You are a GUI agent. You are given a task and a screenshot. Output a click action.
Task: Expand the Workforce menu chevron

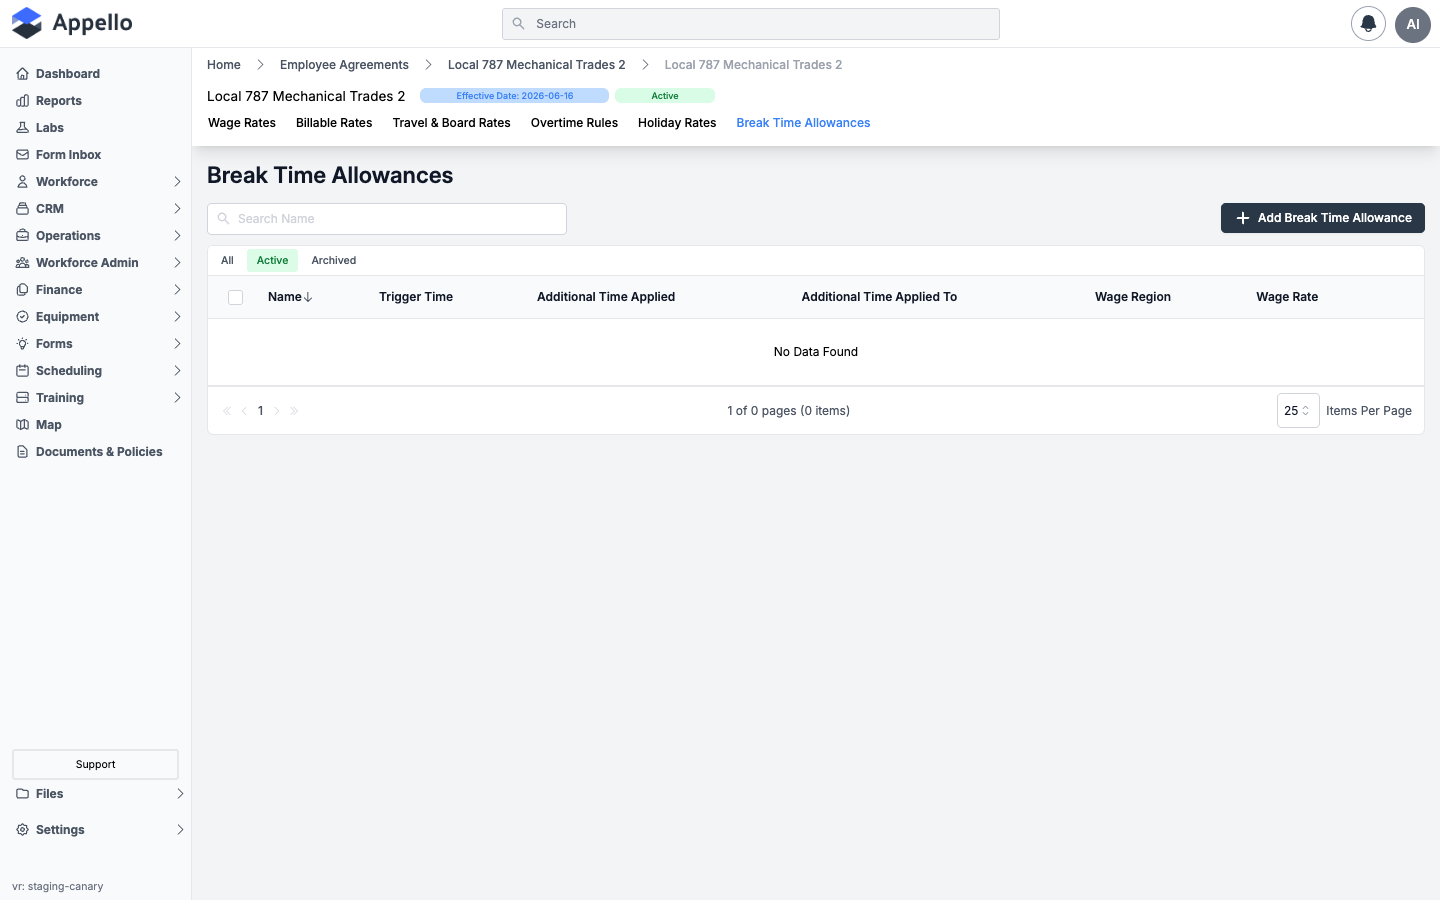177,182
